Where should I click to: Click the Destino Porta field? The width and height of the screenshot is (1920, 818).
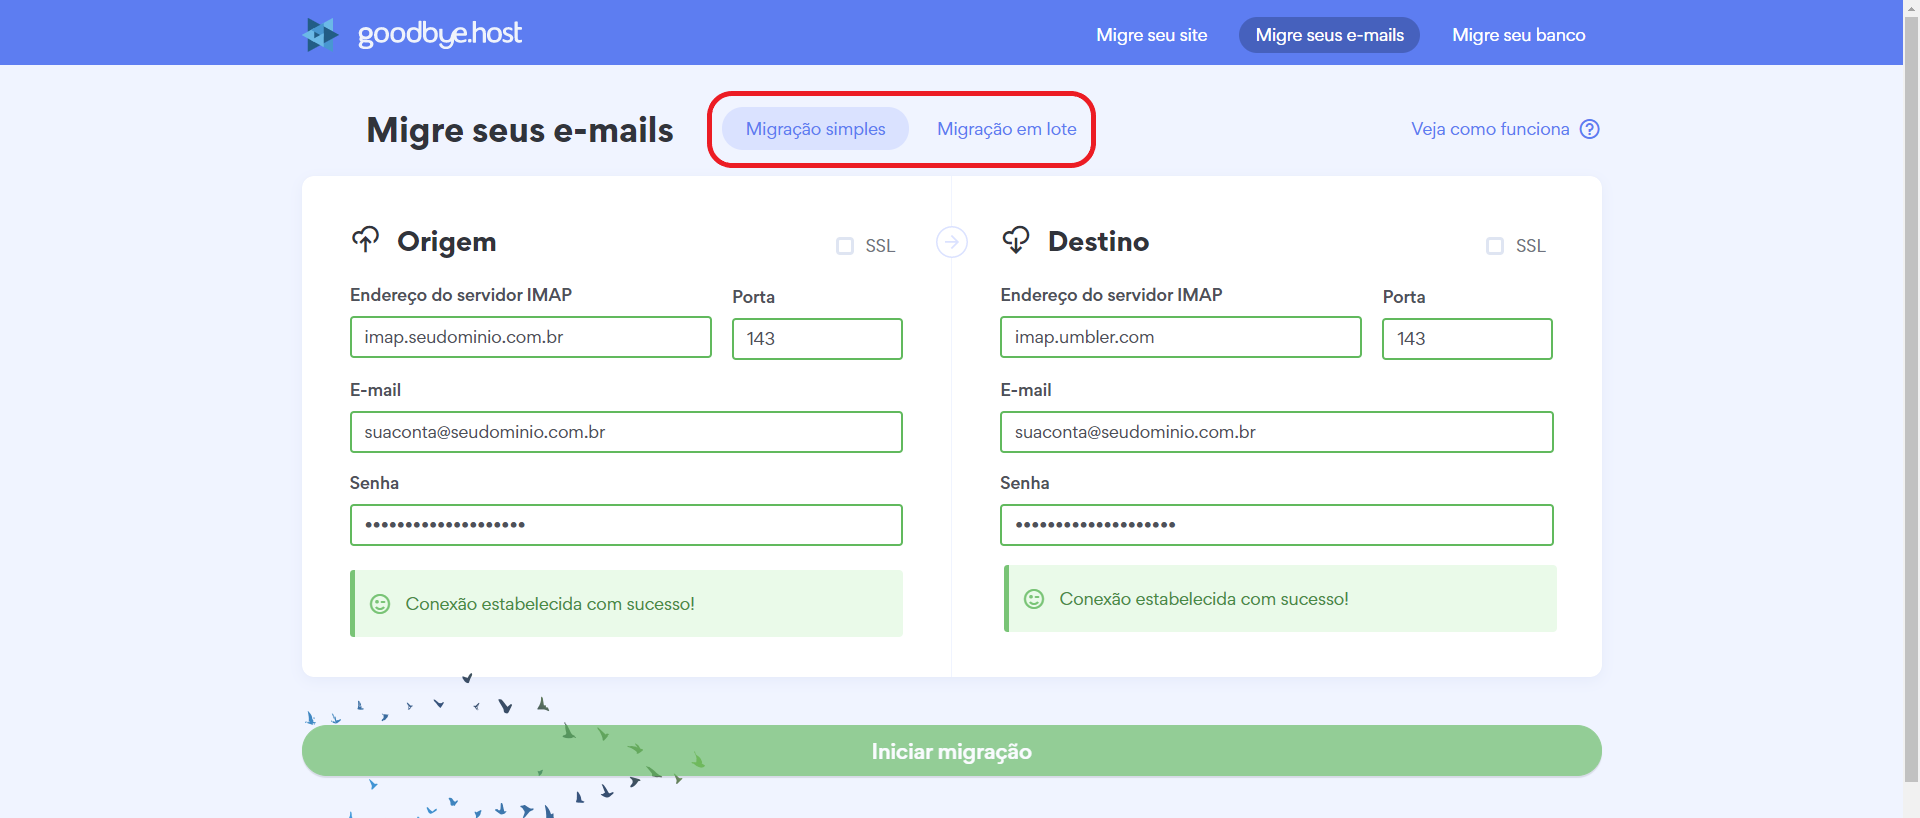tap(1466, 339)
